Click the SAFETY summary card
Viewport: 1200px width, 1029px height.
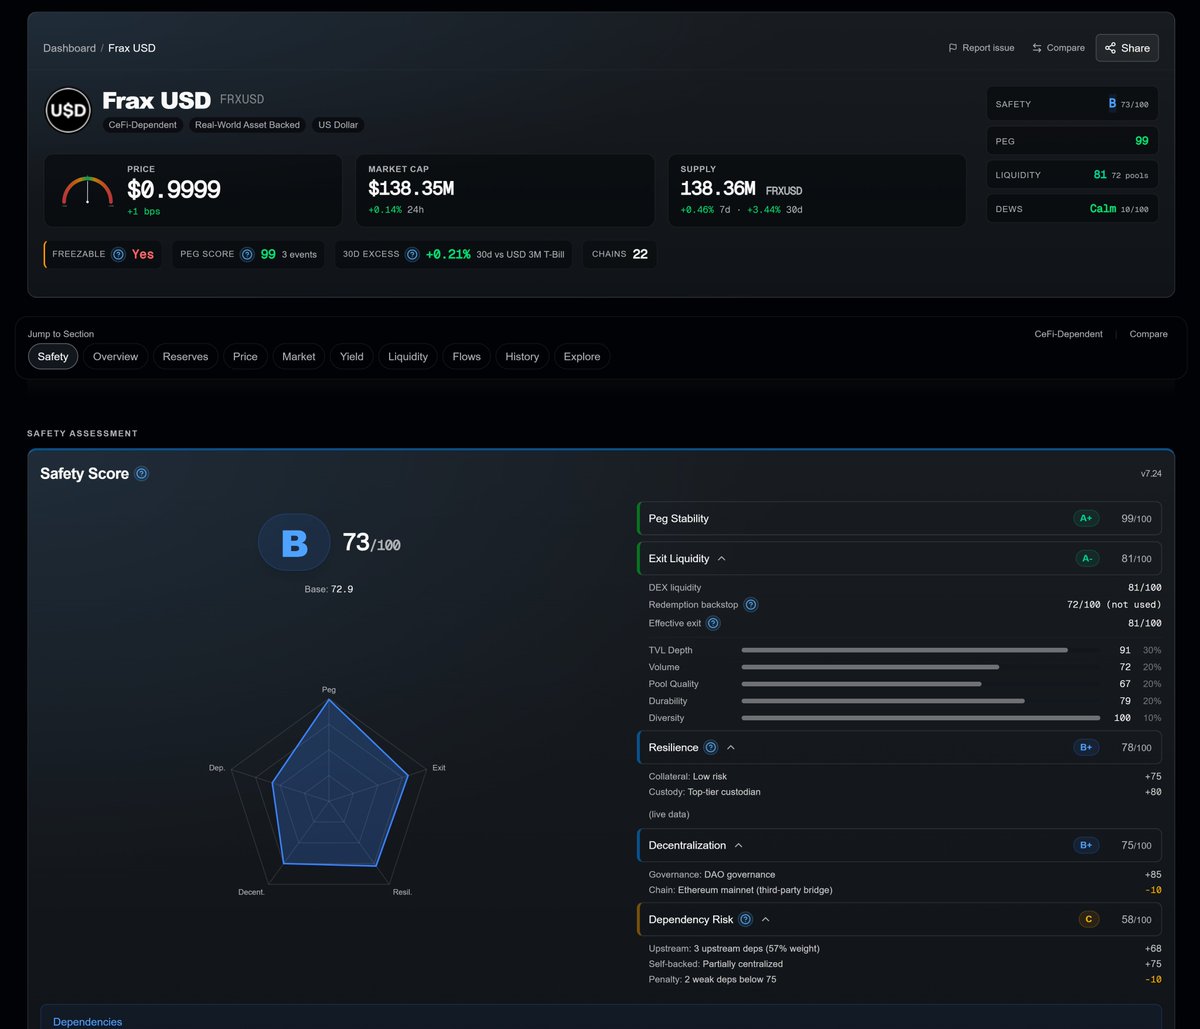coord(1073,104)
